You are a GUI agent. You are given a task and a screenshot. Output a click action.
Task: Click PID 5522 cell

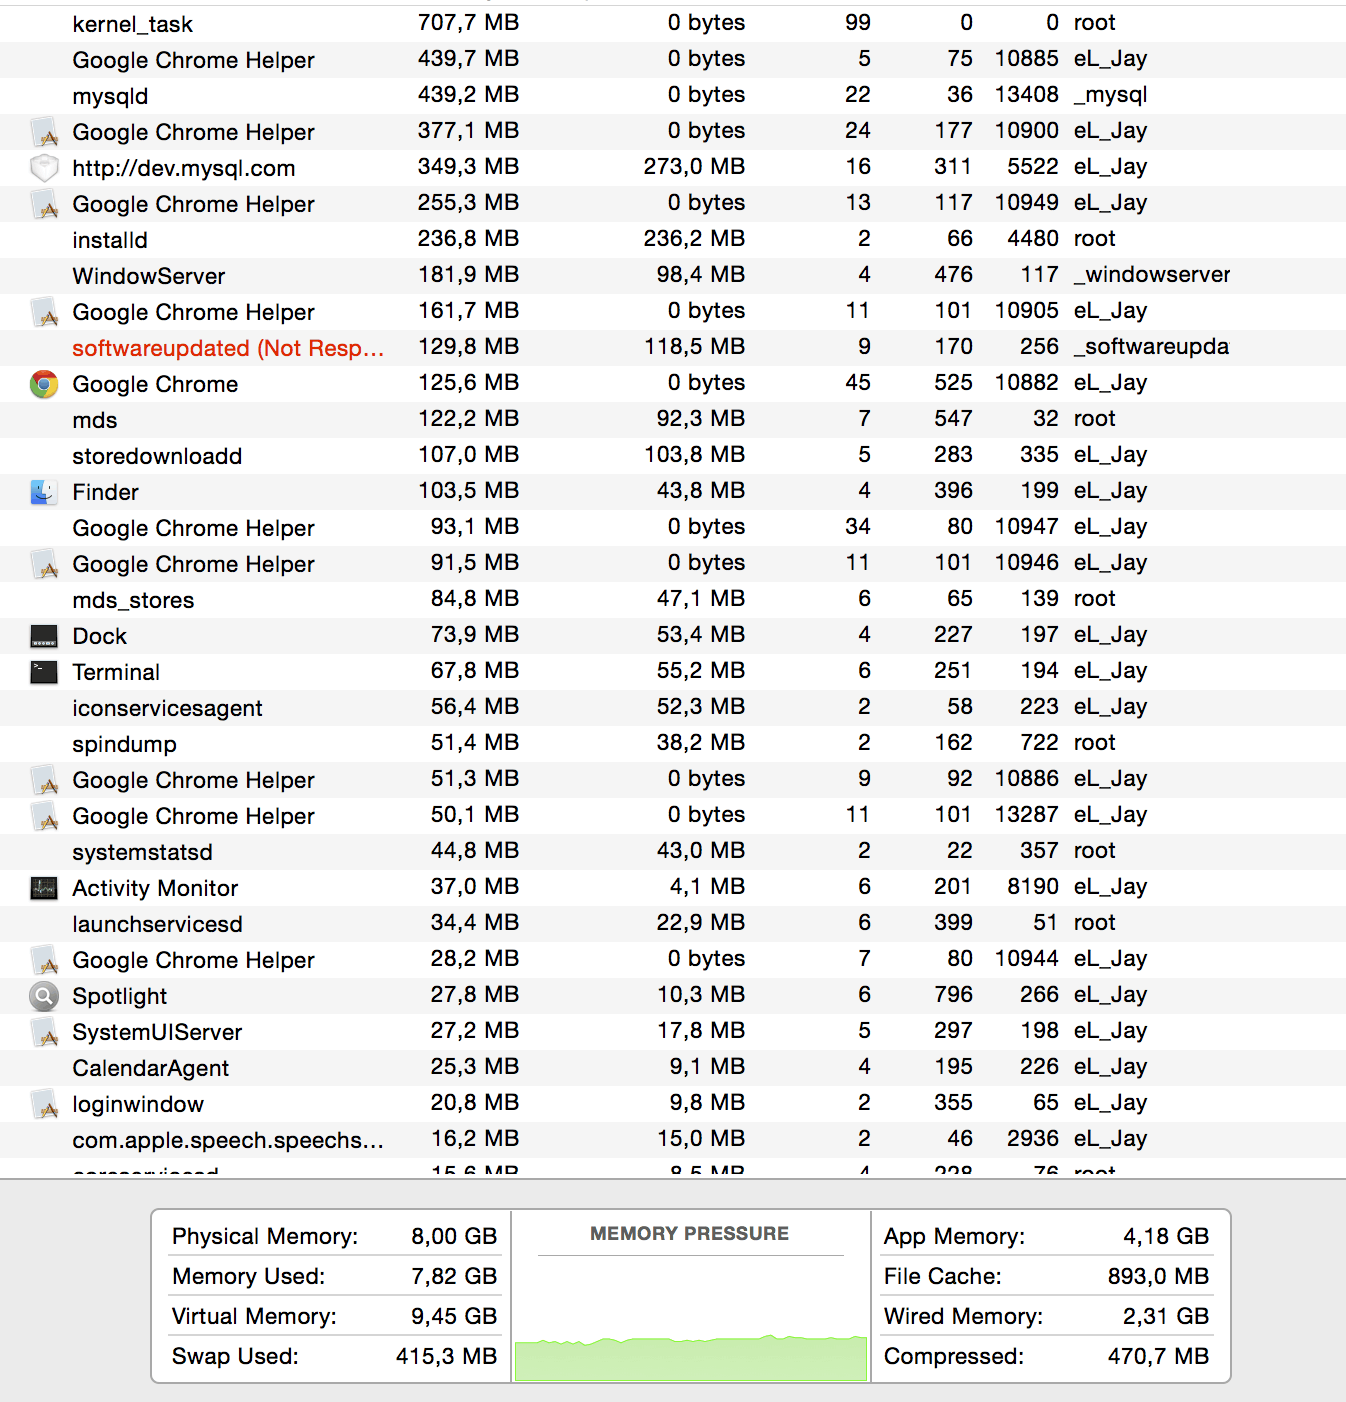[x=1033, y=166]
